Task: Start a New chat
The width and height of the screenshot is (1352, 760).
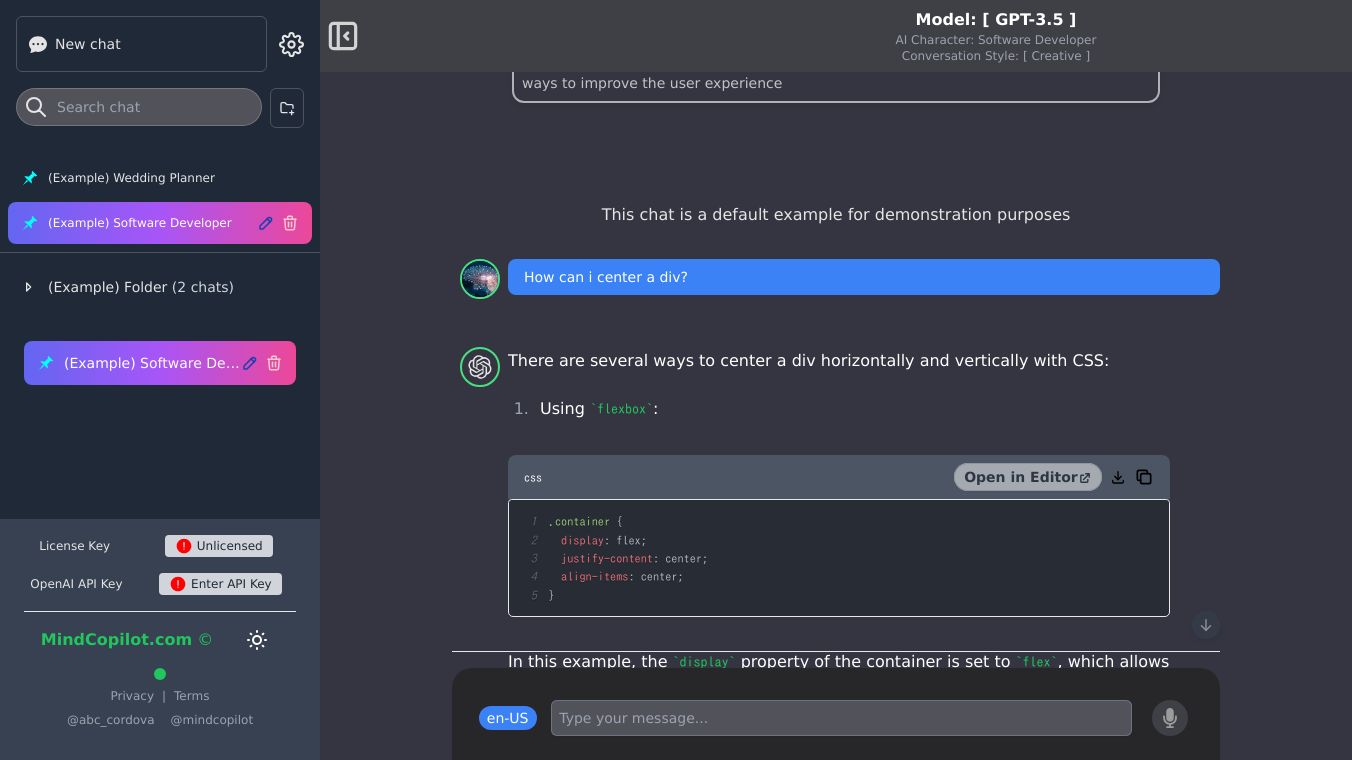Action: 141,44
